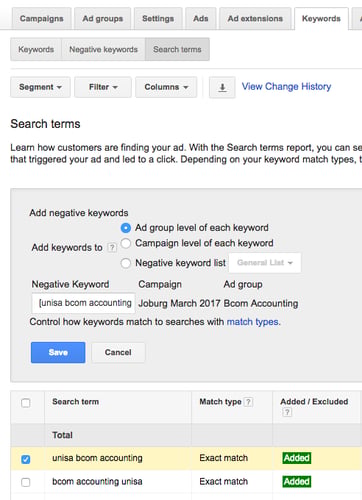Open the General List dropdown
Viewport: 362px width, 500px height.
(x=265, y=263)
